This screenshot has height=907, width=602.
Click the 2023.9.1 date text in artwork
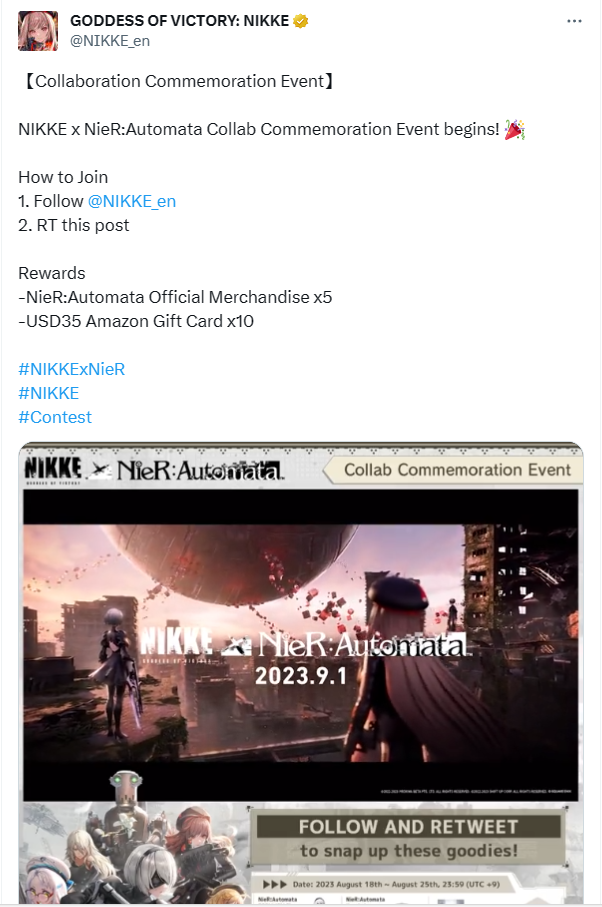click(x=301, y=676)
